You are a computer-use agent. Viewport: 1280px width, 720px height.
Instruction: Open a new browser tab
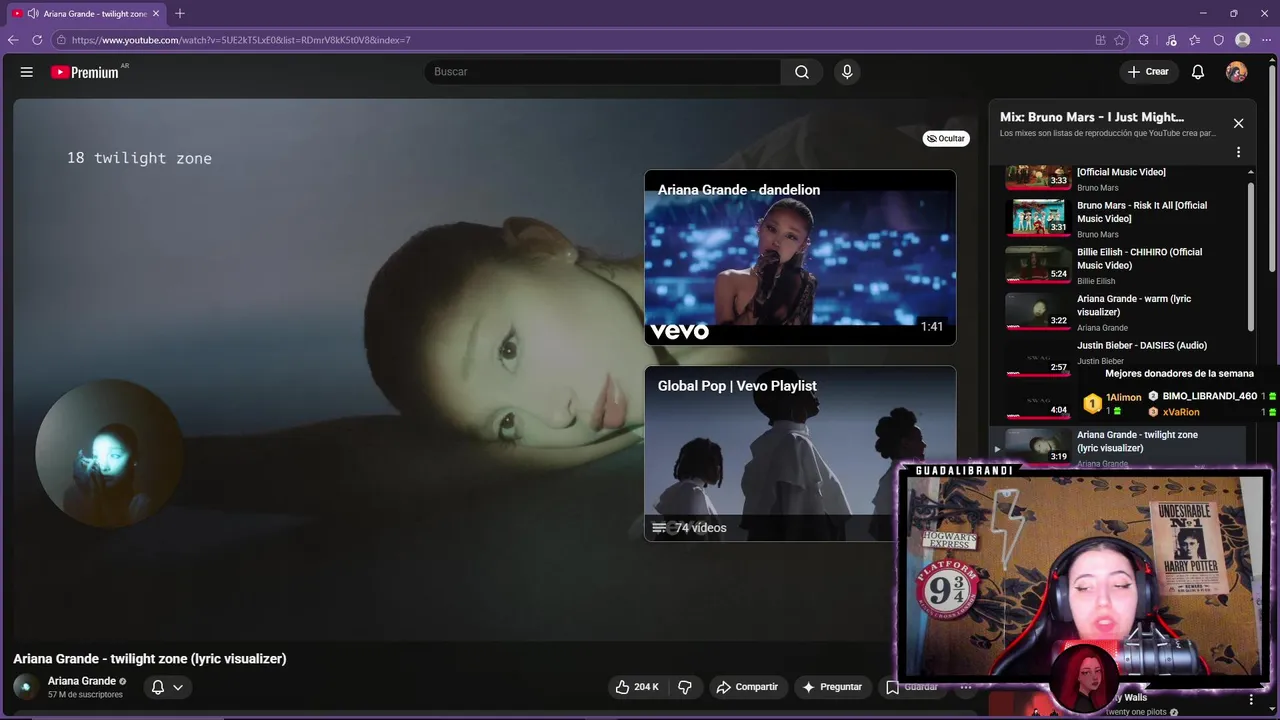(x=180, y=13)
